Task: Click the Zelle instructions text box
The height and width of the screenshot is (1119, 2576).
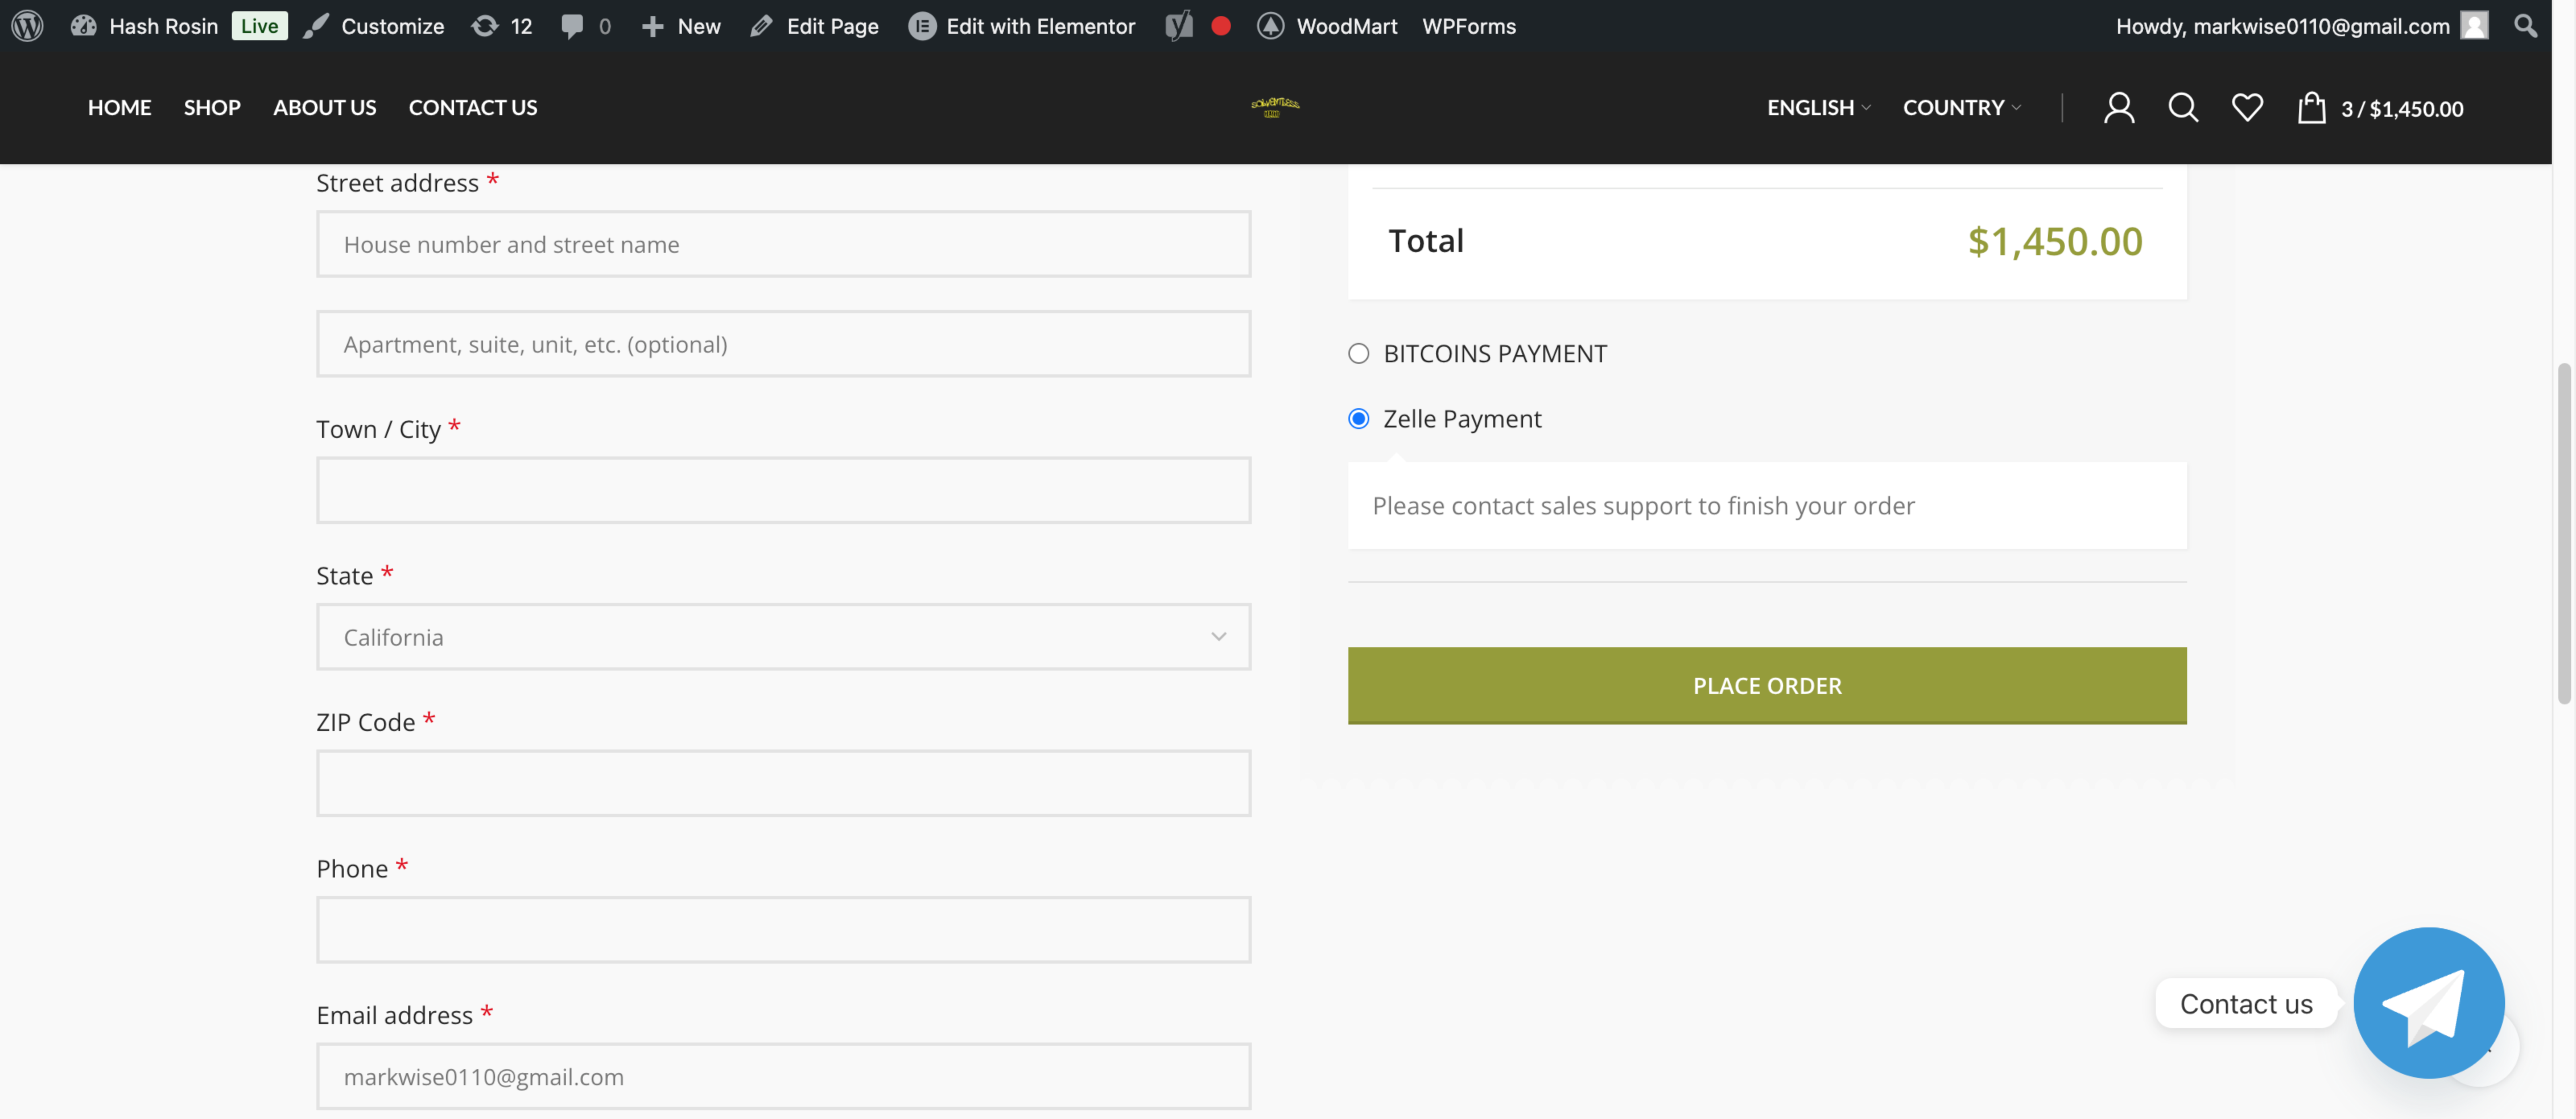Action: tap(1767, 505)
